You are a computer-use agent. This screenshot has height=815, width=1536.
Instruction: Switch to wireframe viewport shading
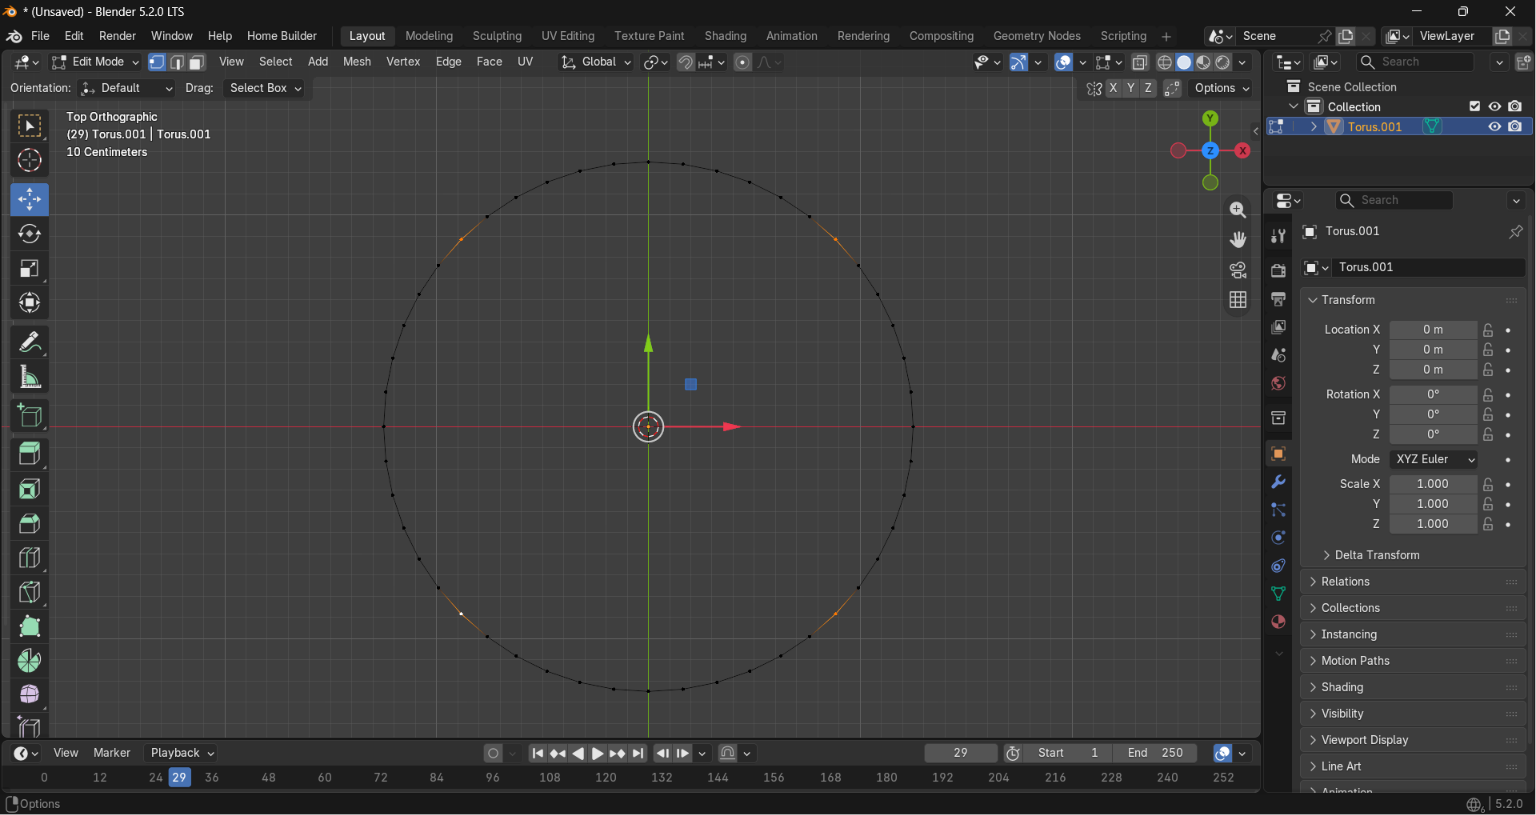click(1165, 62)
